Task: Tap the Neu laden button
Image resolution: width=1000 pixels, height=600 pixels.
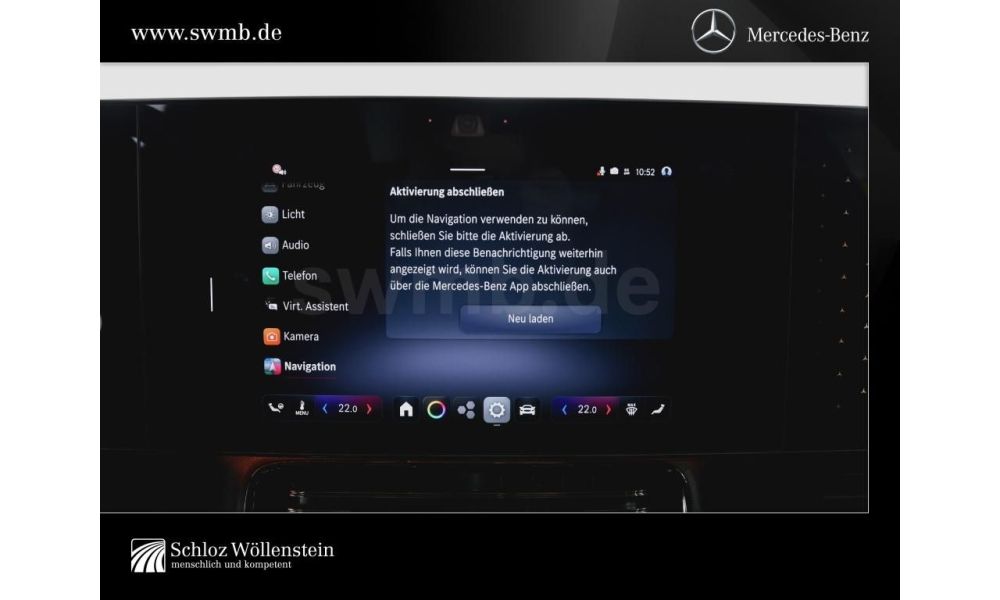Action: coord(530,319)
